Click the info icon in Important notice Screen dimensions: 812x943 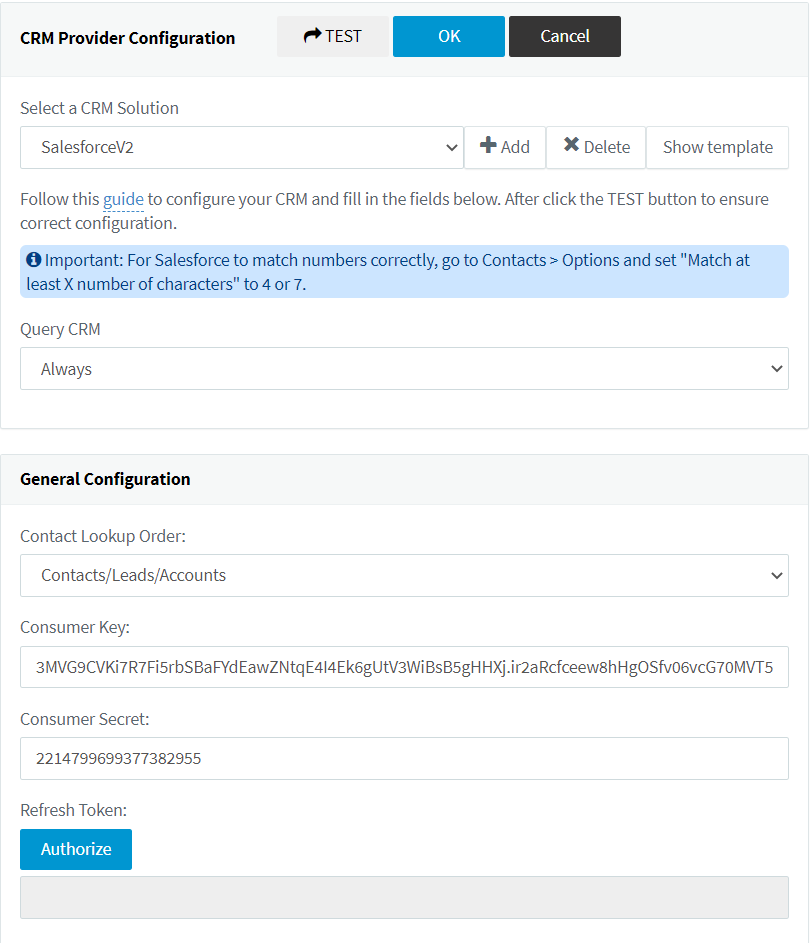coord(34,260)
